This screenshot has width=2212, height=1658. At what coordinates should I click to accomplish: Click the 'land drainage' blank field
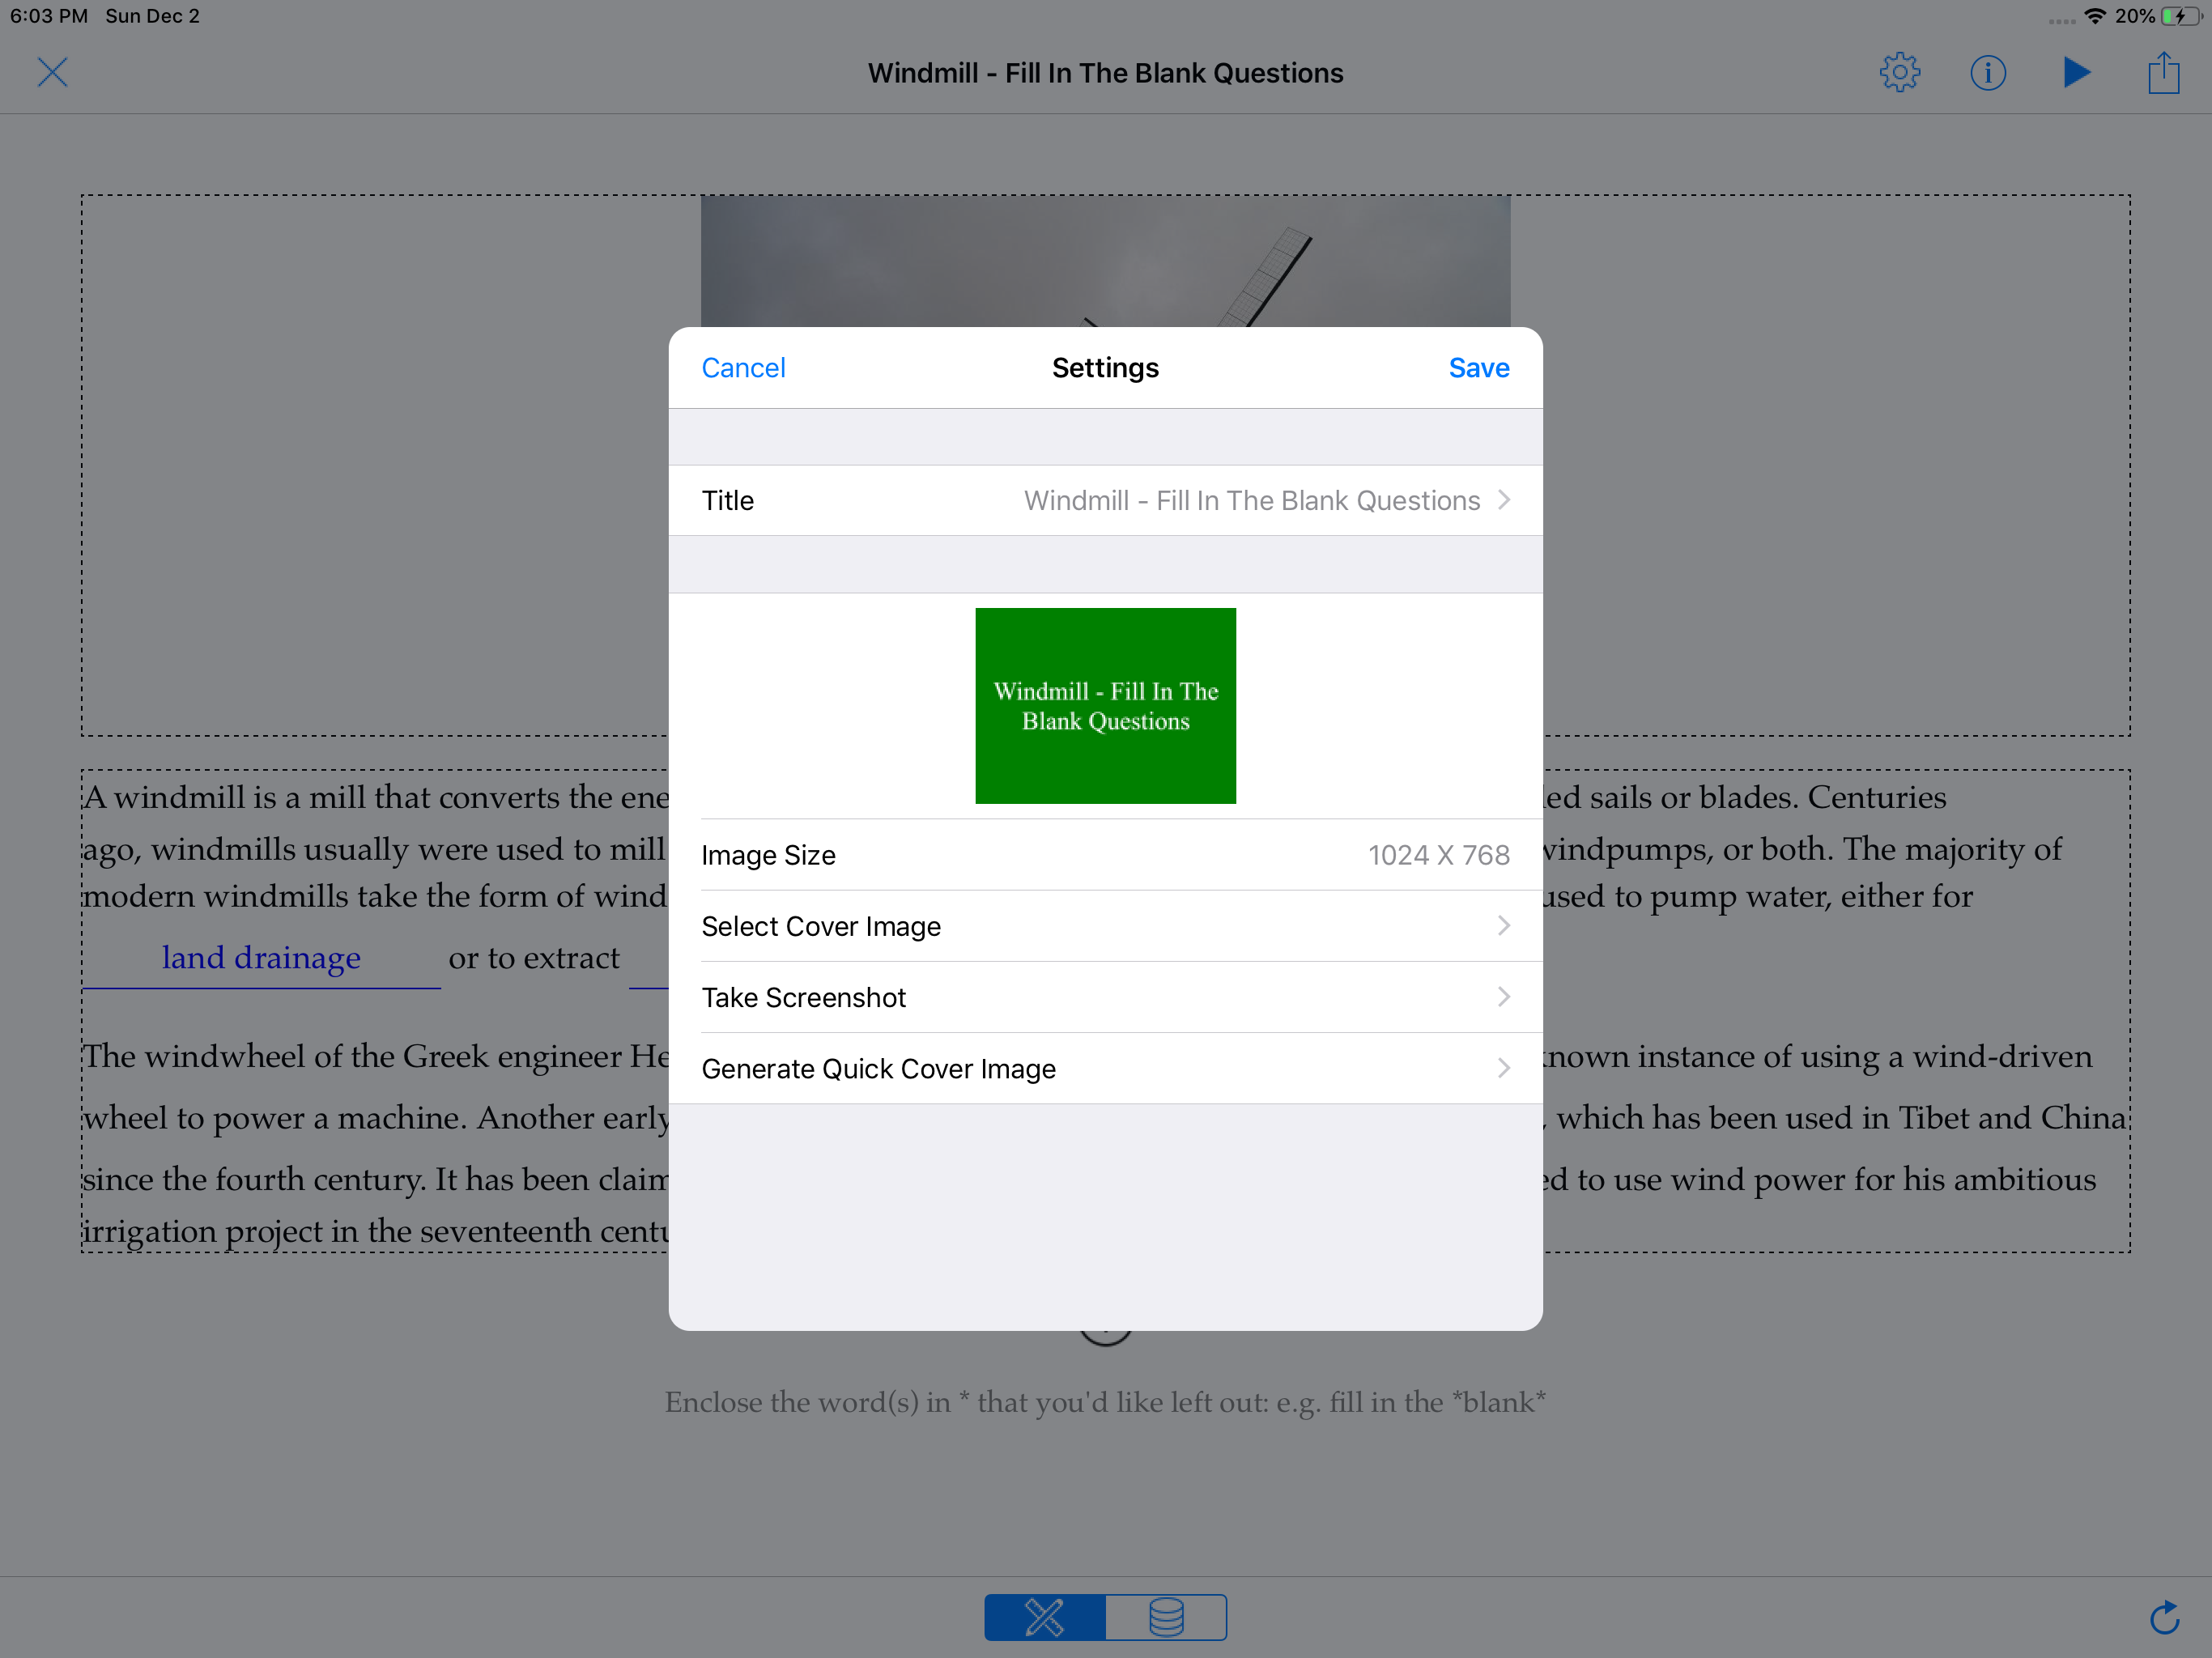(261, 959)
